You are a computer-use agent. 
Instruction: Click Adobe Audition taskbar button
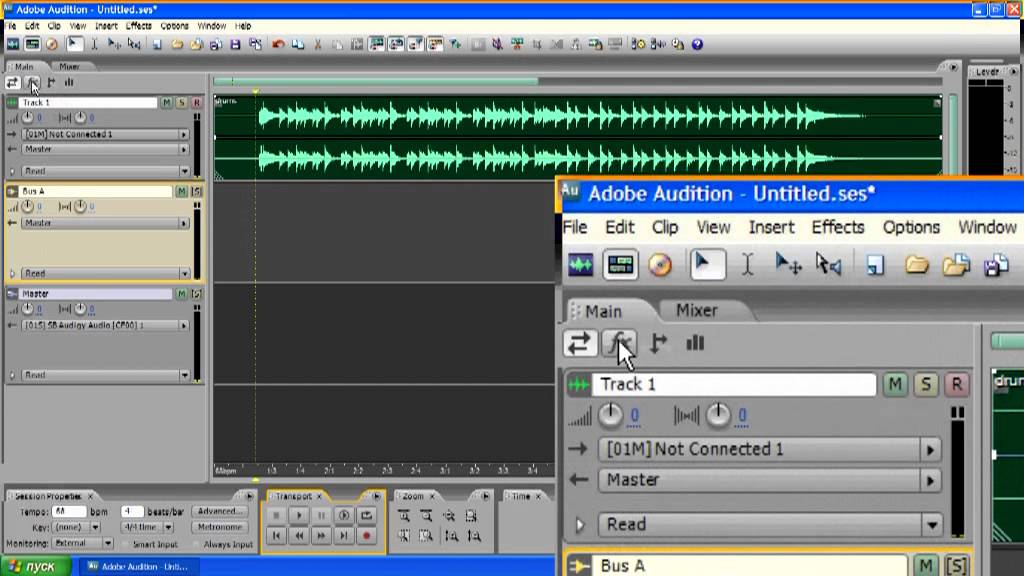[x=139, y=566]
